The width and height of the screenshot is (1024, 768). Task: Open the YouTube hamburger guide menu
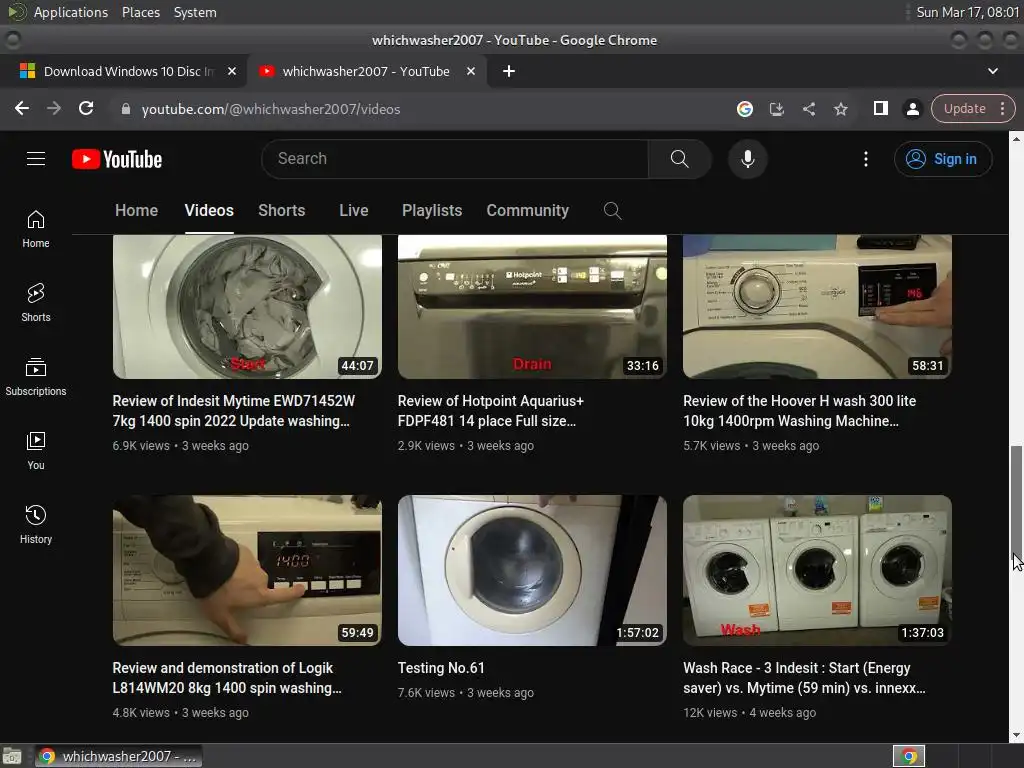coord(36,159)
